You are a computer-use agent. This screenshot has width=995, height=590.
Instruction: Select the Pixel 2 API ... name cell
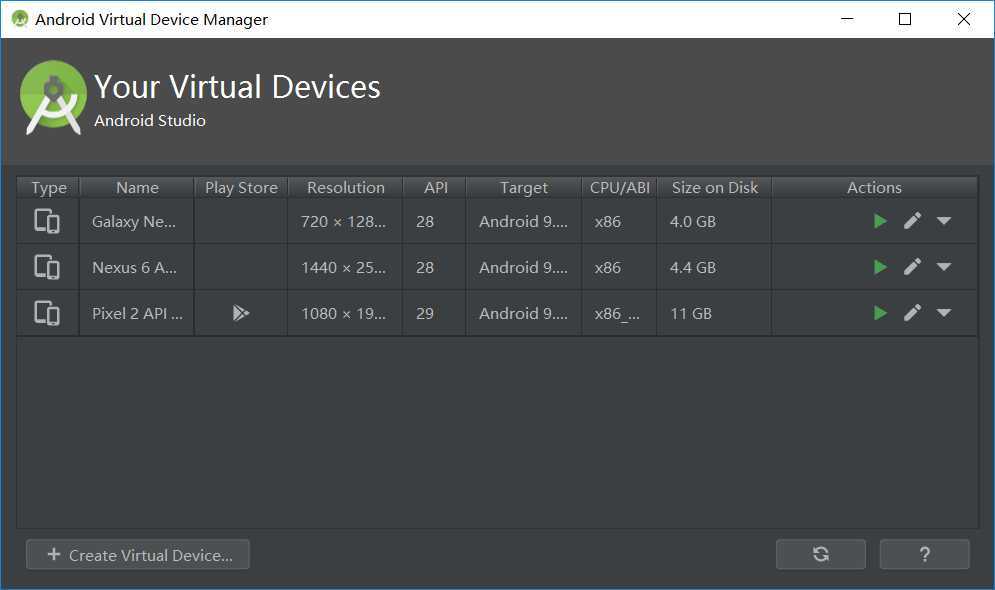(136, 313)
